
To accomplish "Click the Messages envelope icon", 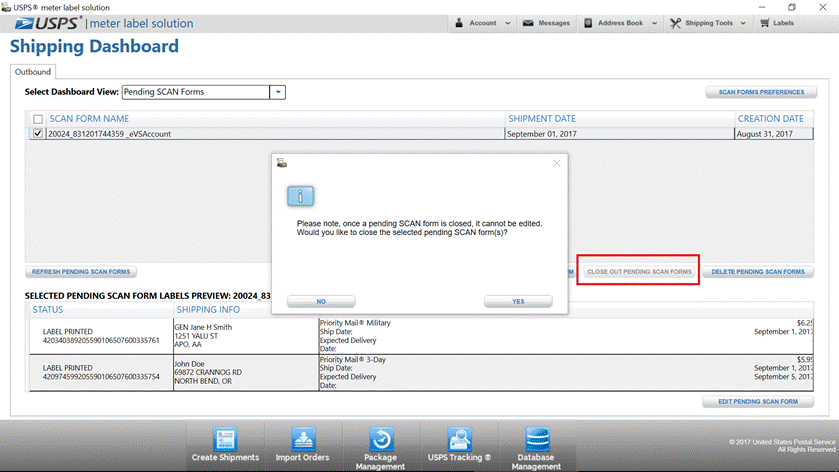I will tap(528, 23).
